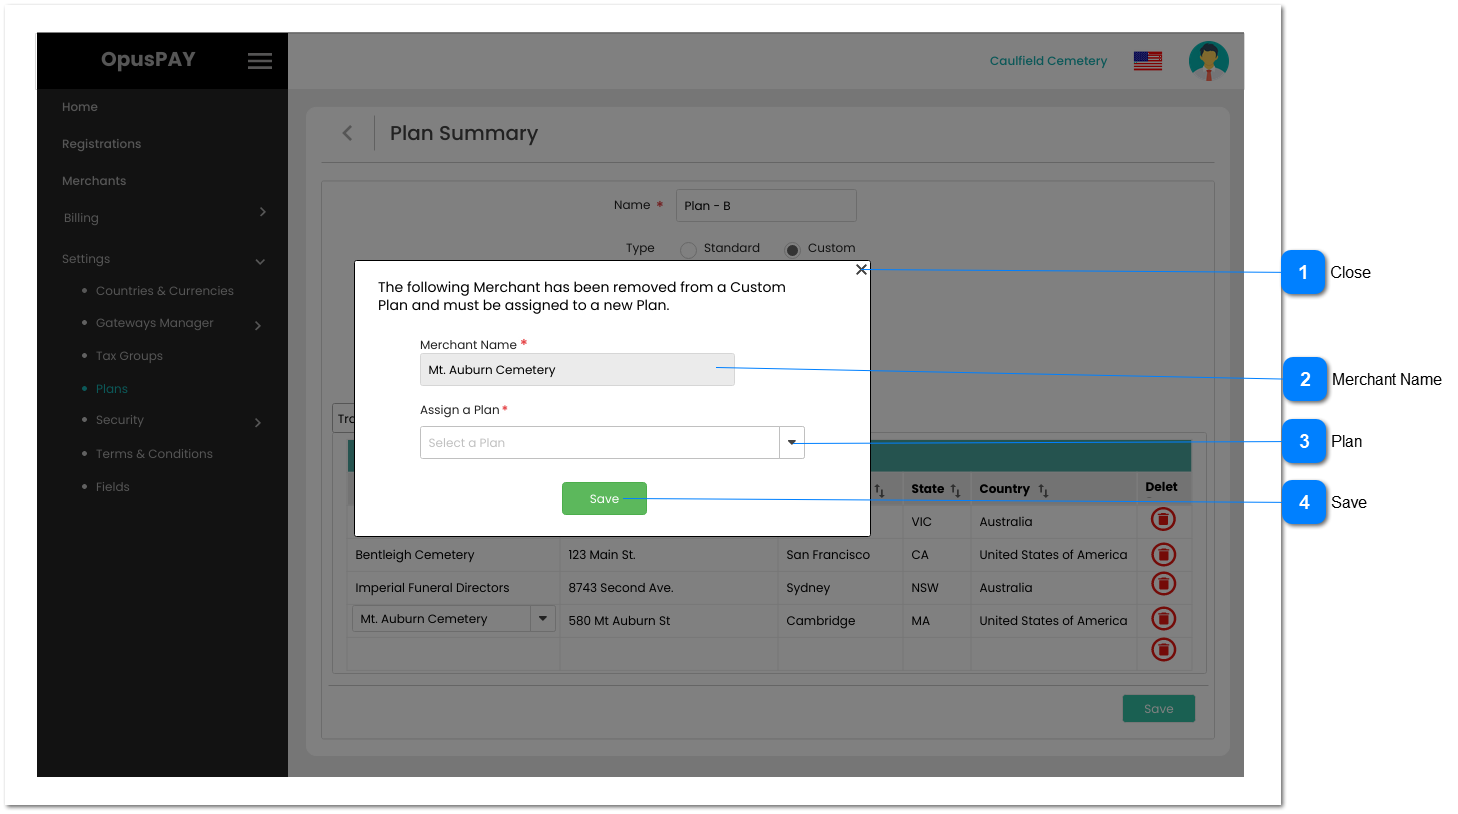This screenshot has height=814, width=1458.
Task: Select the Custom plan type radio button
Action: click(793, 248)
